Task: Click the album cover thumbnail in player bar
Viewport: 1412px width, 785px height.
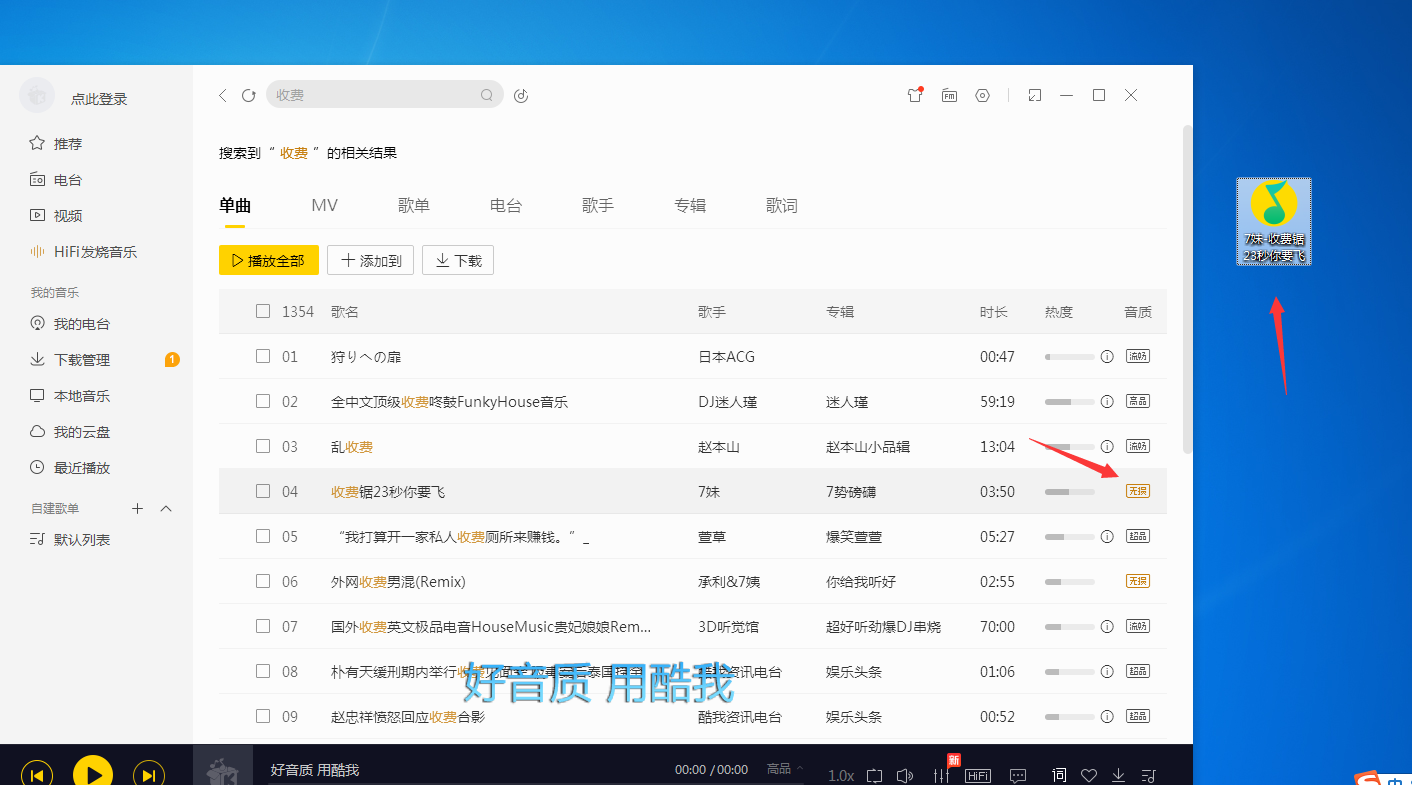Action: [x=222, y=765]
